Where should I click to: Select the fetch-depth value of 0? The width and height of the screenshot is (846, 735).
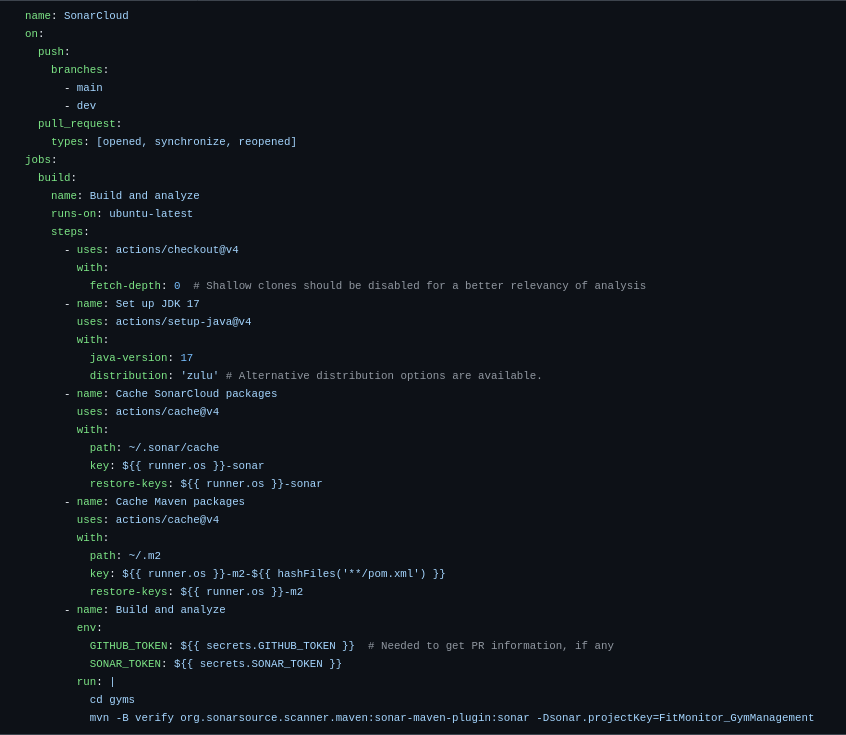[x=177, y=285]
